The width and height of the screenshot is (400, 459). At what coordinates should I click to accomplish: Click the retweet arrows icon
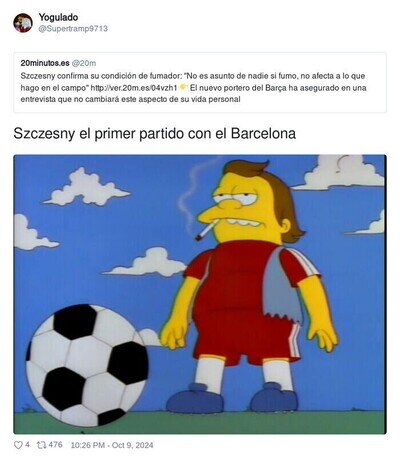[42, 445]
